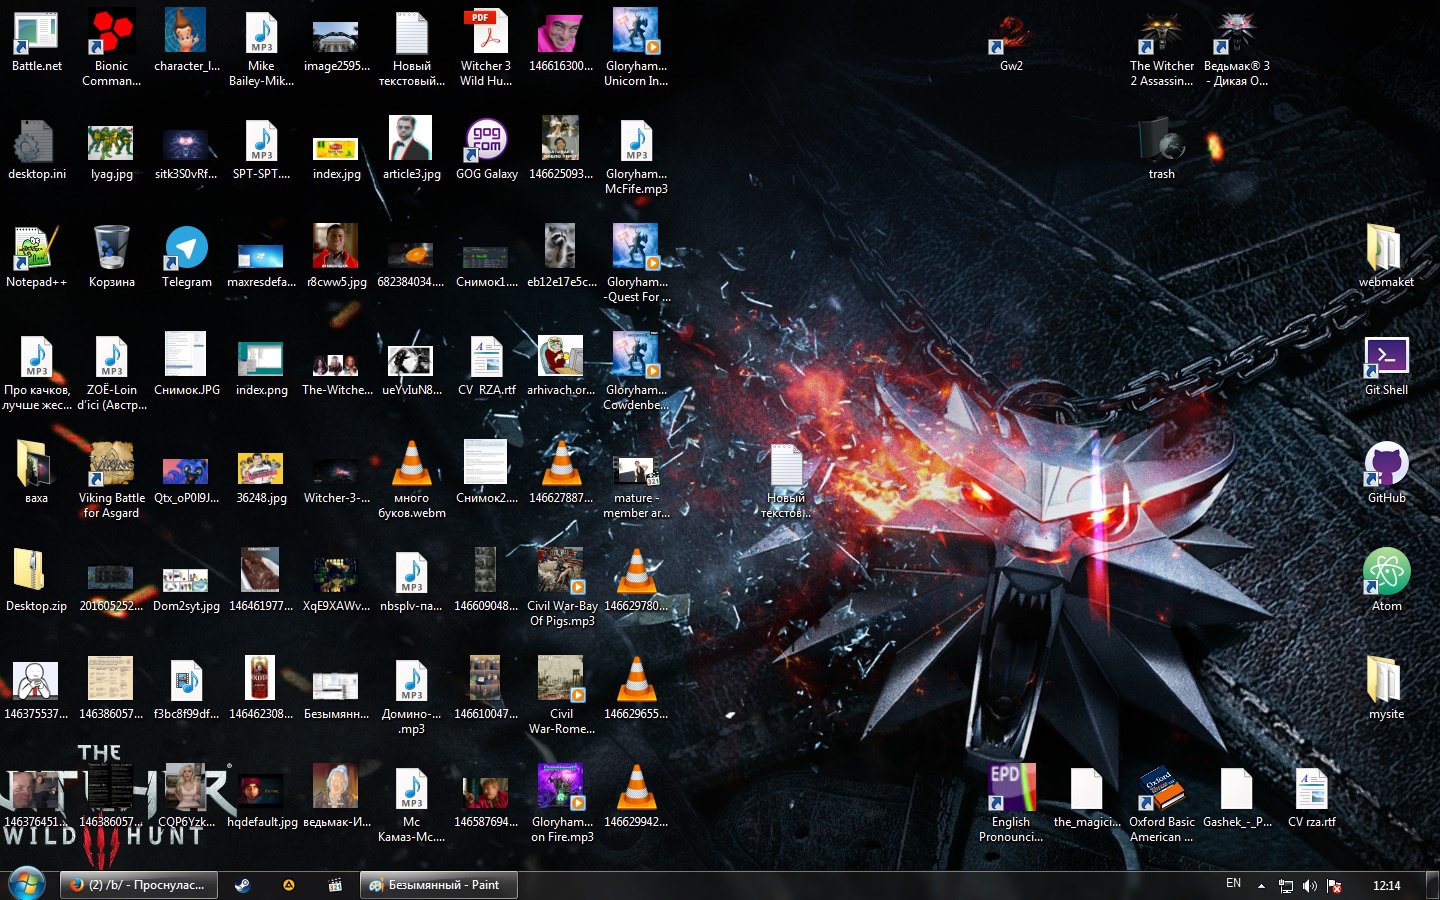Open the Oxford Basic American shortcut
1440x900 pixels.
[1161, 804]
